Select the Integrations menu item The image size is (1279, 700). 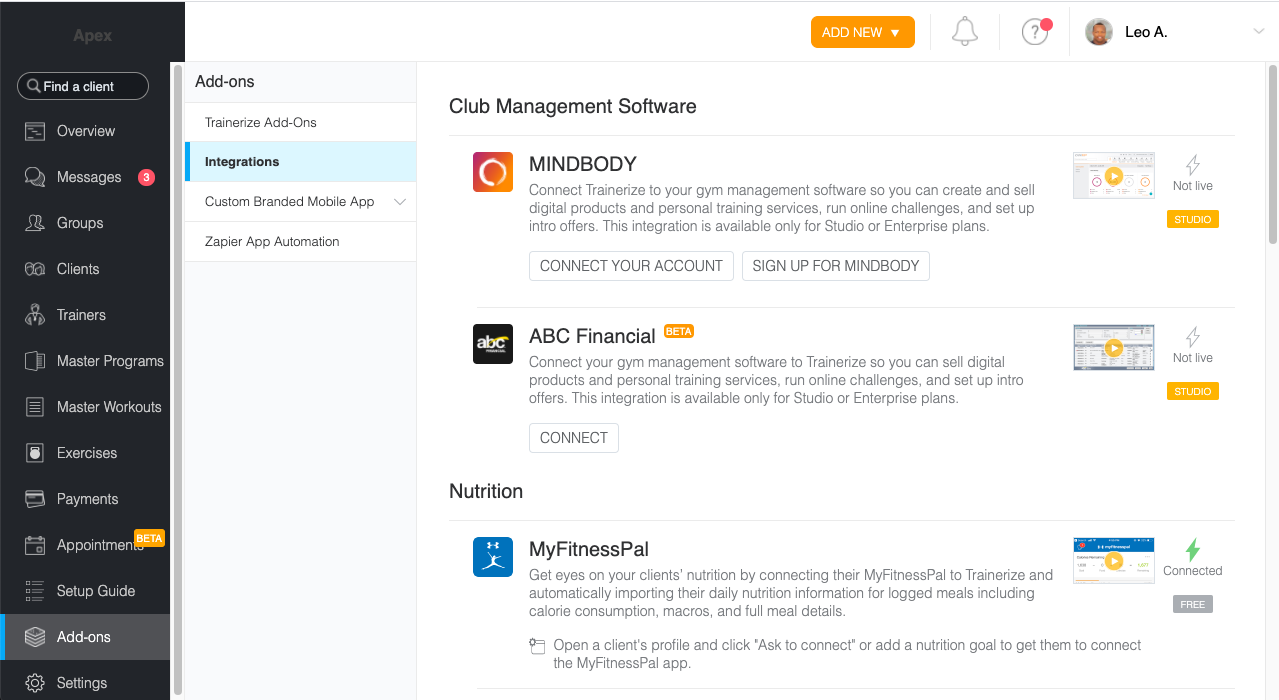[300, 162]
